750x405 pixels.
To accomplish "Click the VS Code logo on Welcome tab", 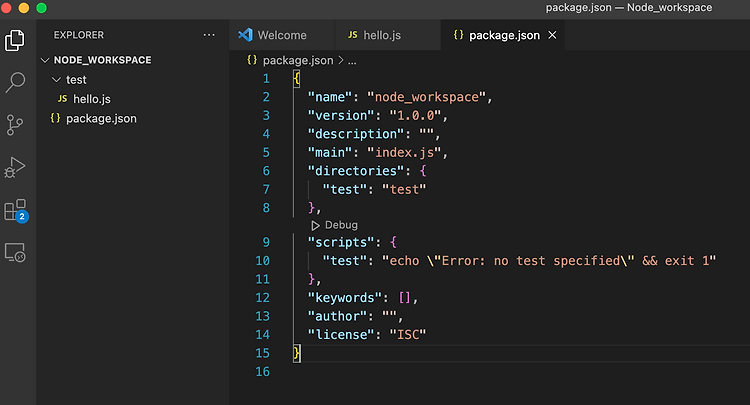I will [245, 35].
